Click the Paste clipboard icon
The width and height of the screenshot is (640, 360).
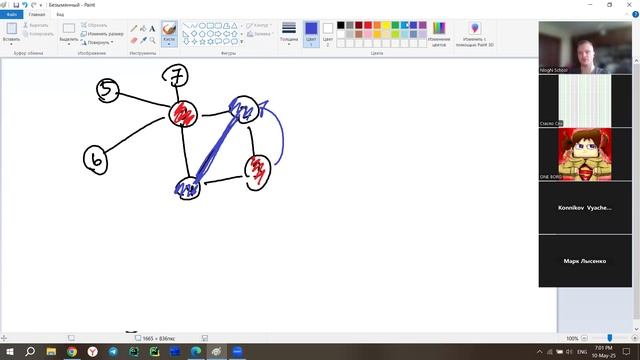click(11, 29)
